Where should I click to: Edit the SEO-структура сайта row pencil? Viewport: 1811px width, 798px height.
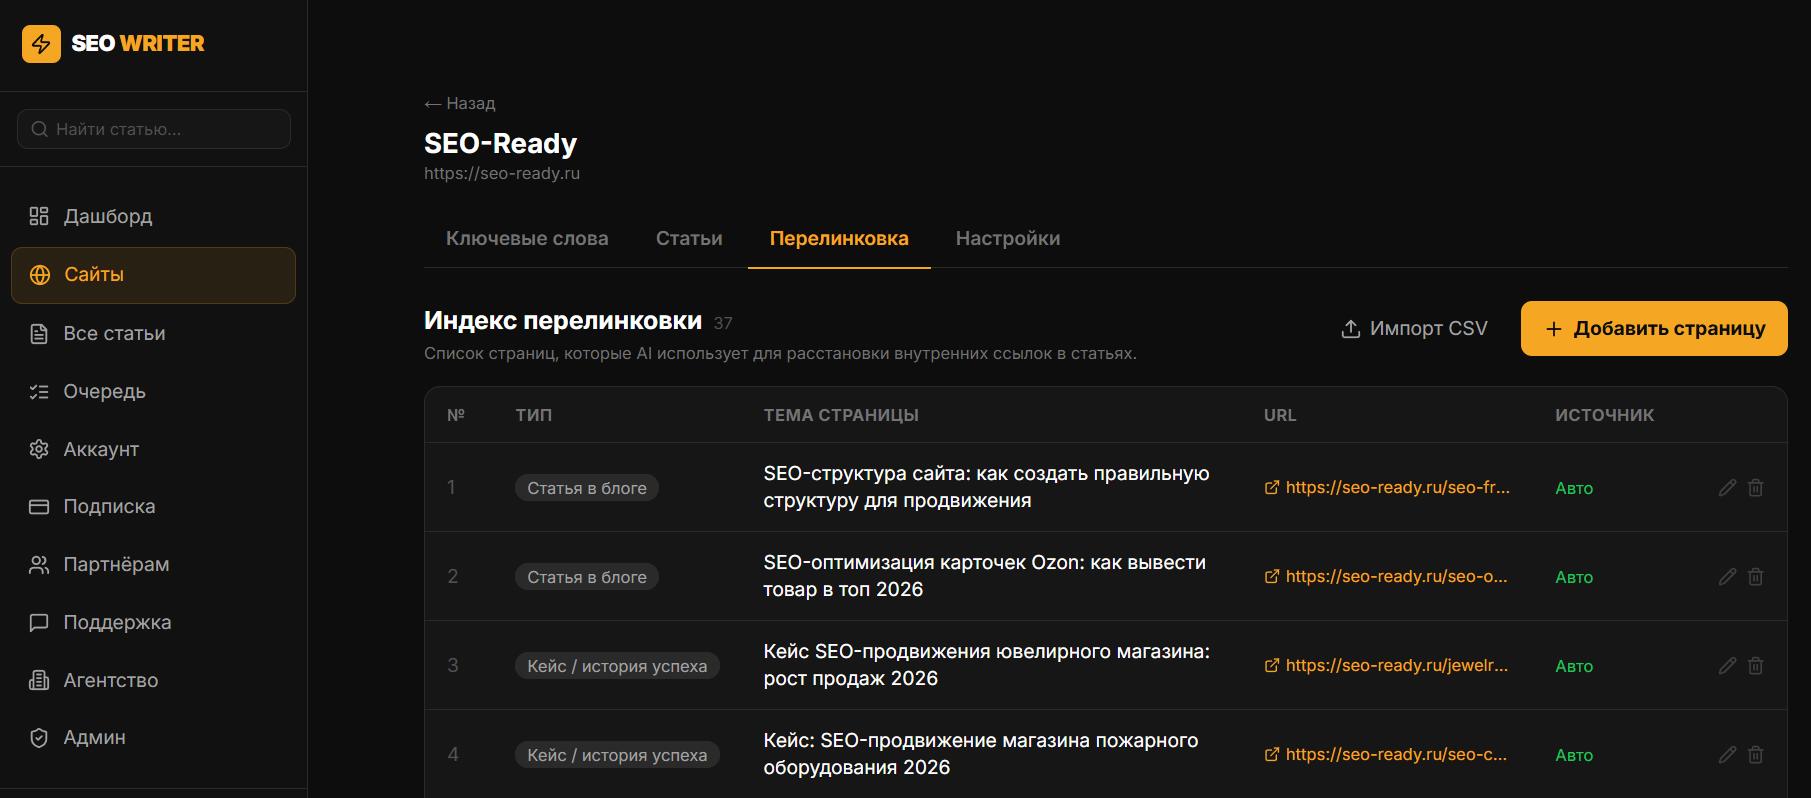click(x=1727, y=488)
